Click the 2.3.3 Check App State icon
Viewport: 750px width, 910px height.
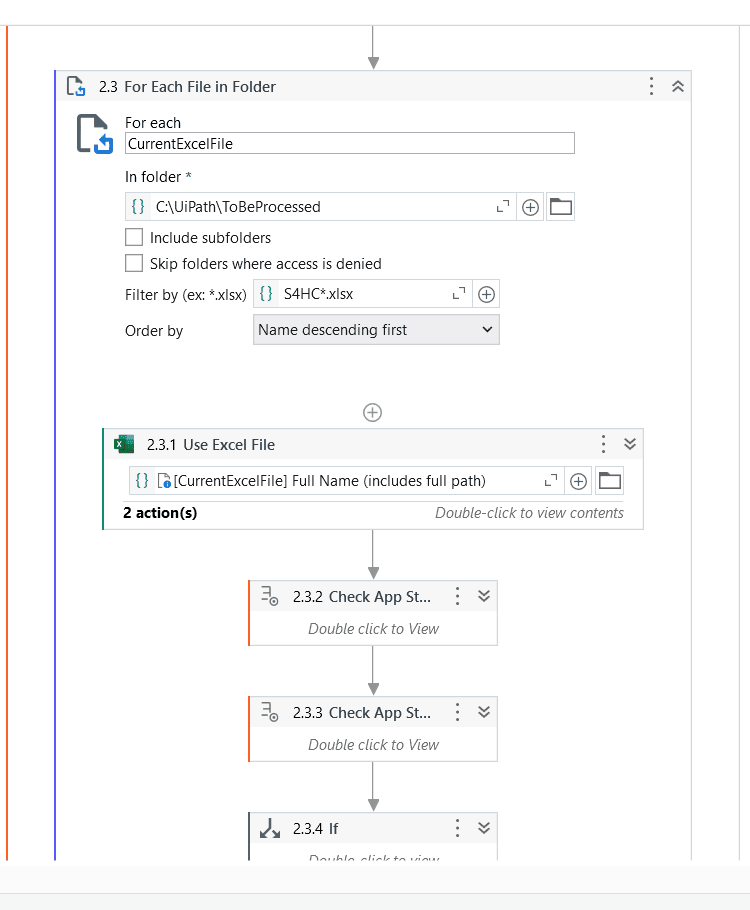(x=270, y=712)
